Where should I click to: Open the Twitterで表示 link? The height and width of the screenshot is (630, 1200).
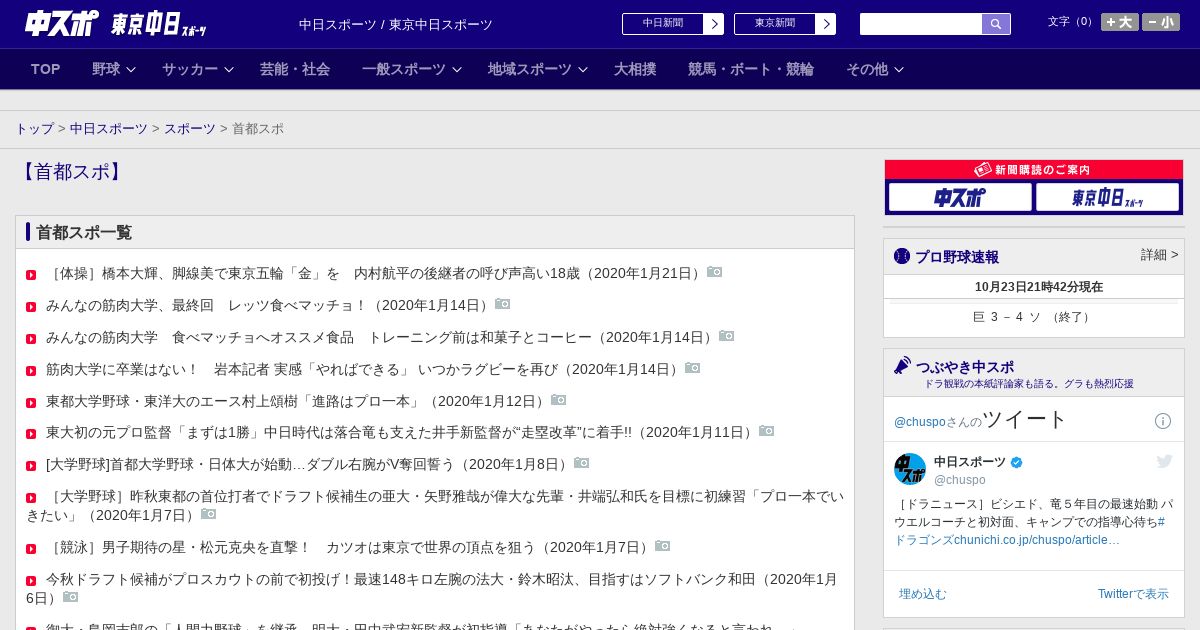[x=1133, y=594]
